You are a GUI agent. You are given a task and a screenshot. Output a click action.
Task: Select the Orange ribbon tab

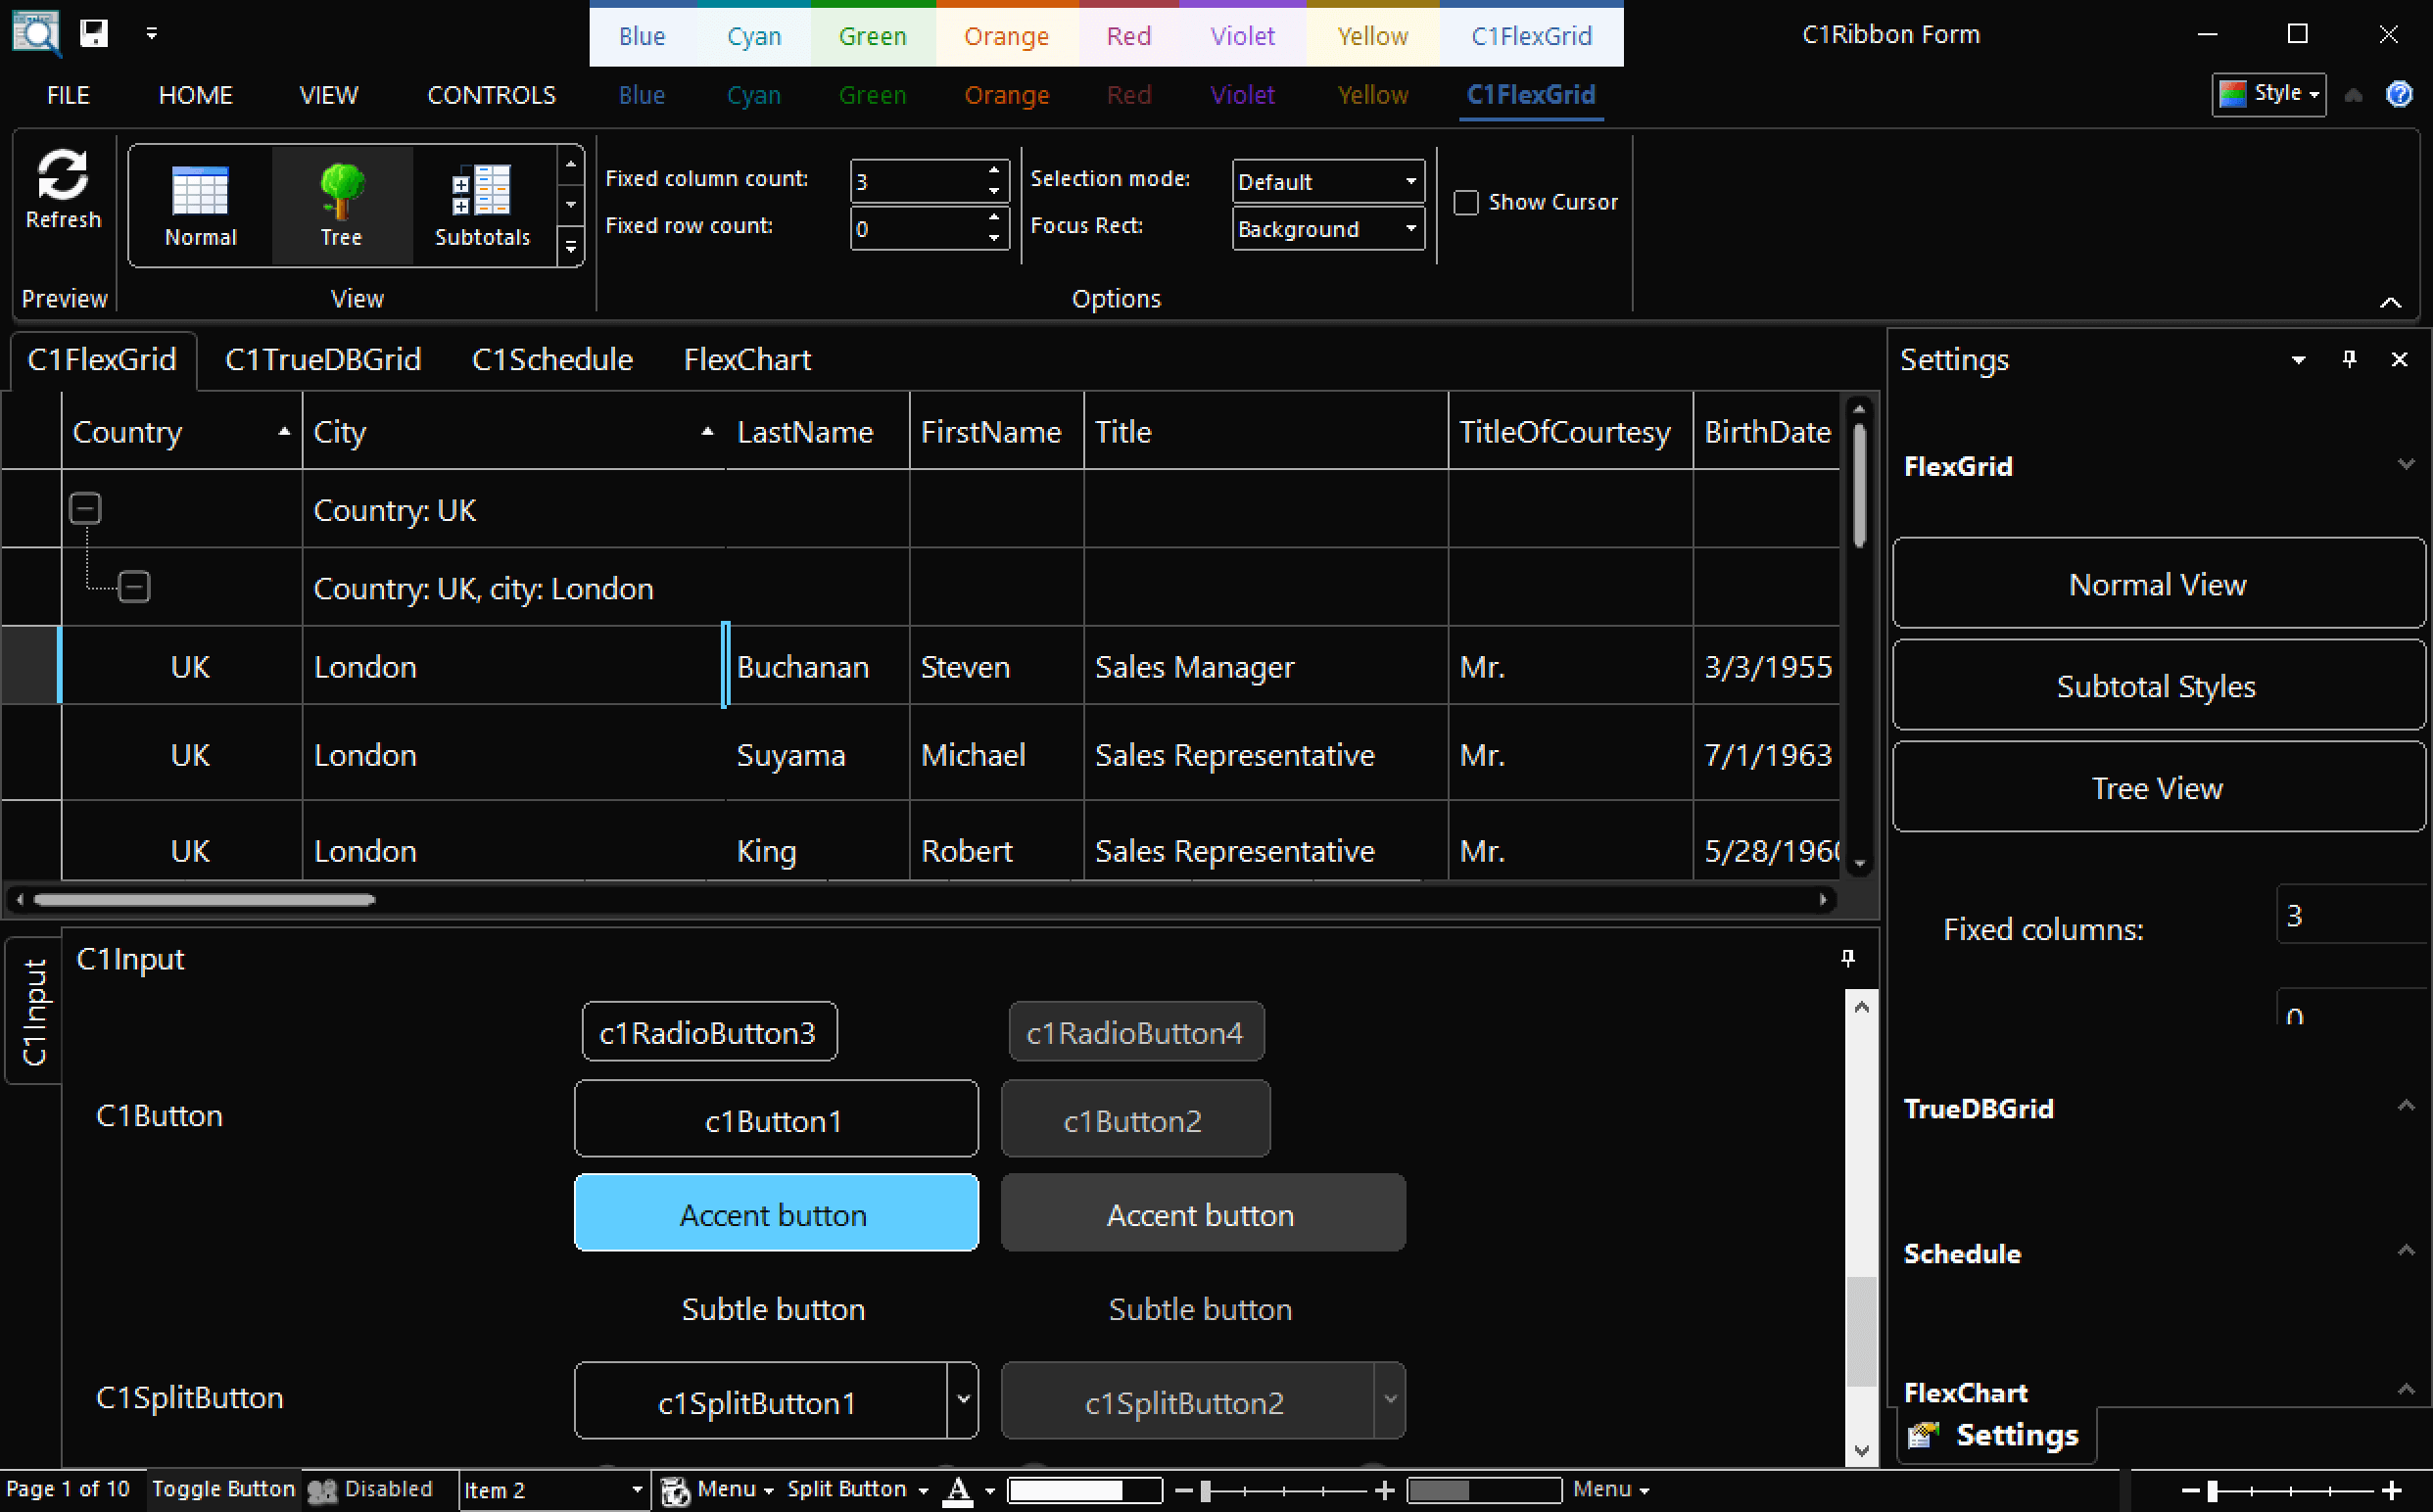pyautogui.click(x=1006, y=95)
